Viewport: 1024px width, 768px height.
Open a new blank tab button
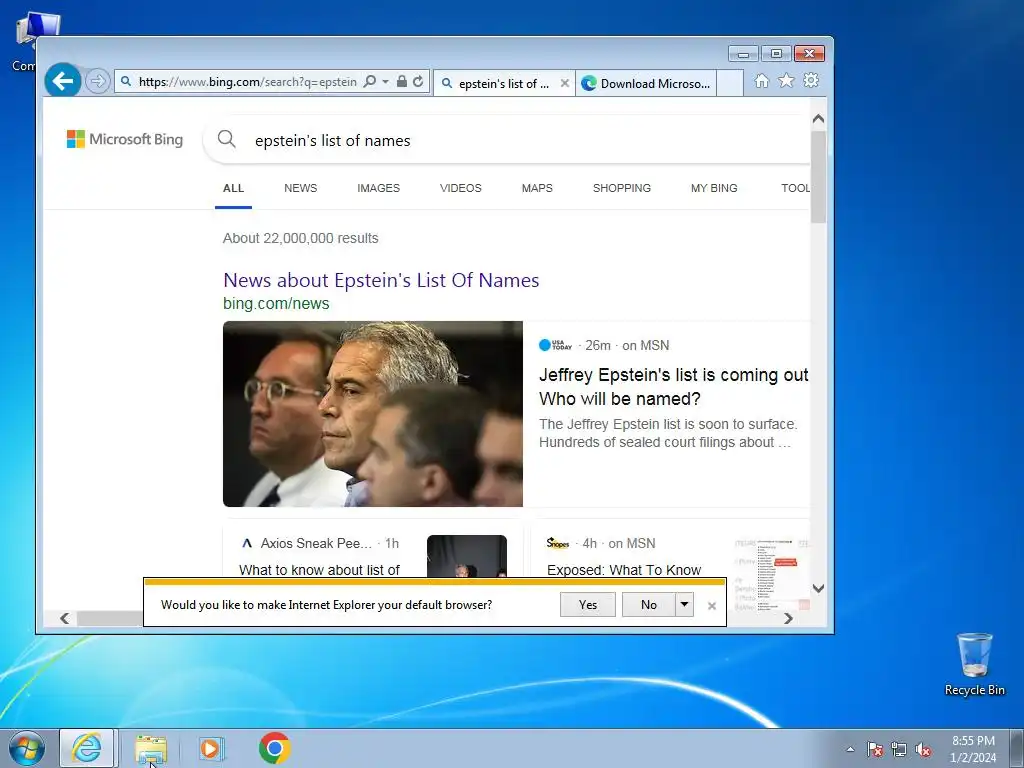730,83
